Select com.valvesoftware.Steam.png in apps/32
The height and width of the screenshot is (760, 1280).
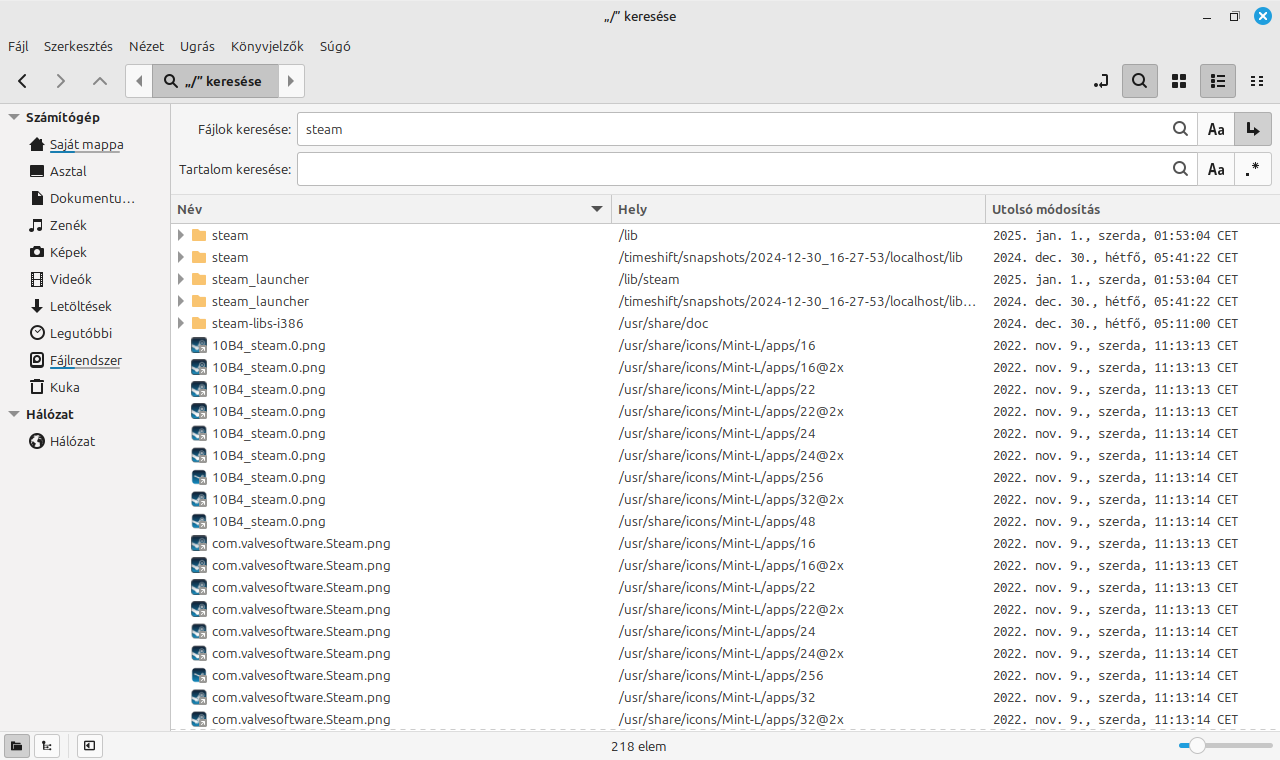301,697
